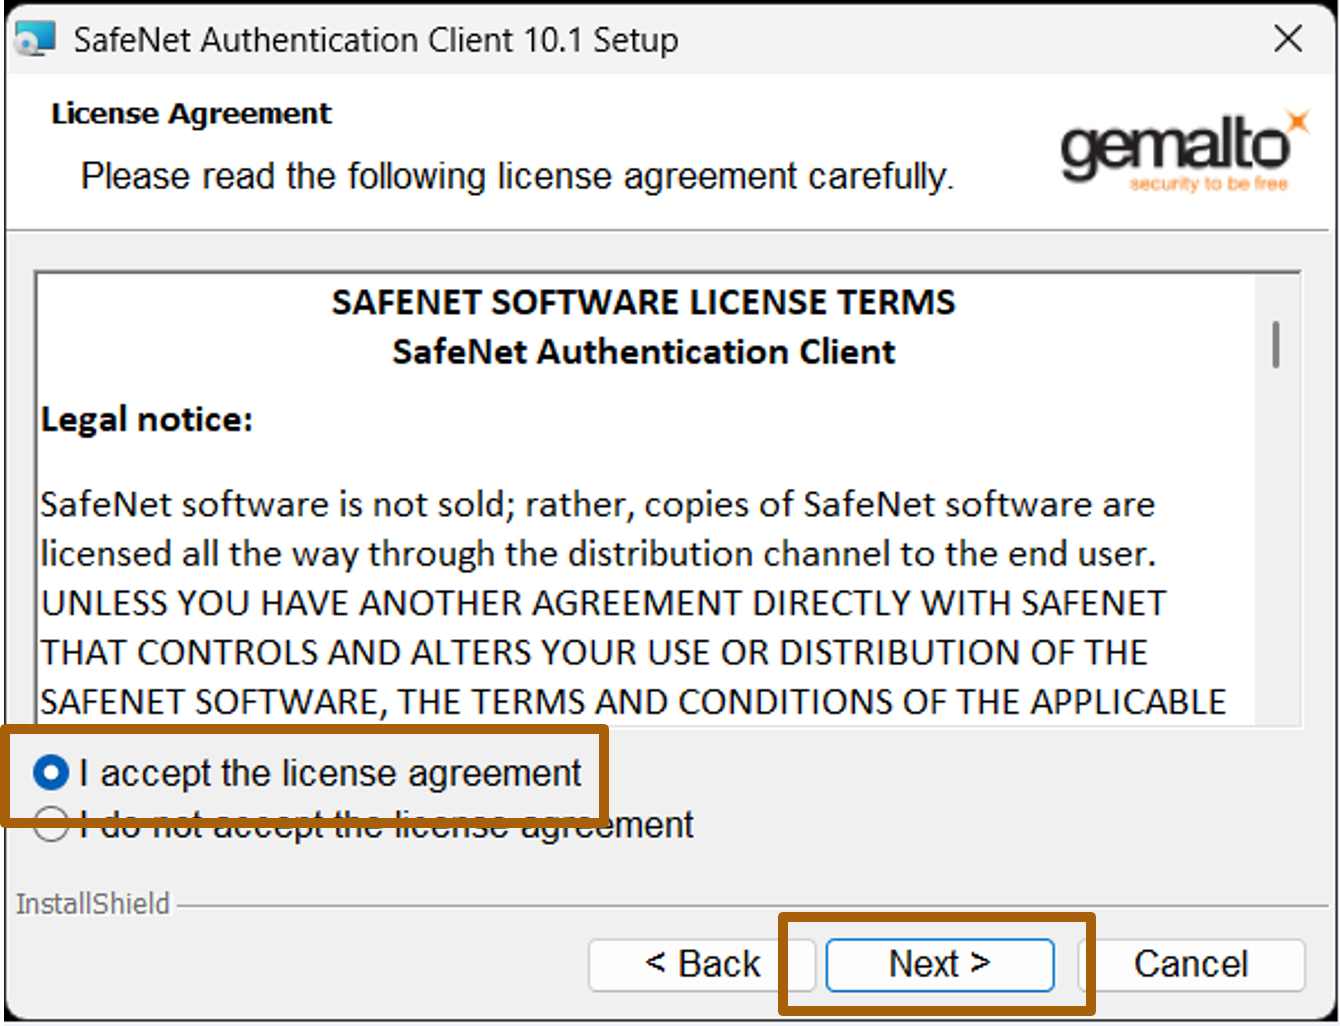Close the SafeNet setup window
Screen dimensions: 1340x1026
1288,39
